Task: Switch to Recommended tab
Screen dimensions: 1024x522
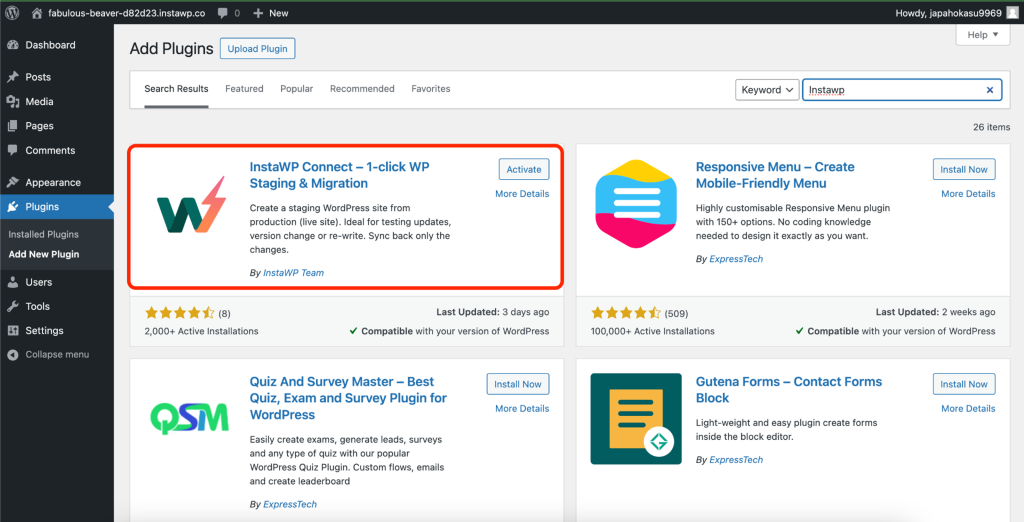Action: click(x=362, y=89)
